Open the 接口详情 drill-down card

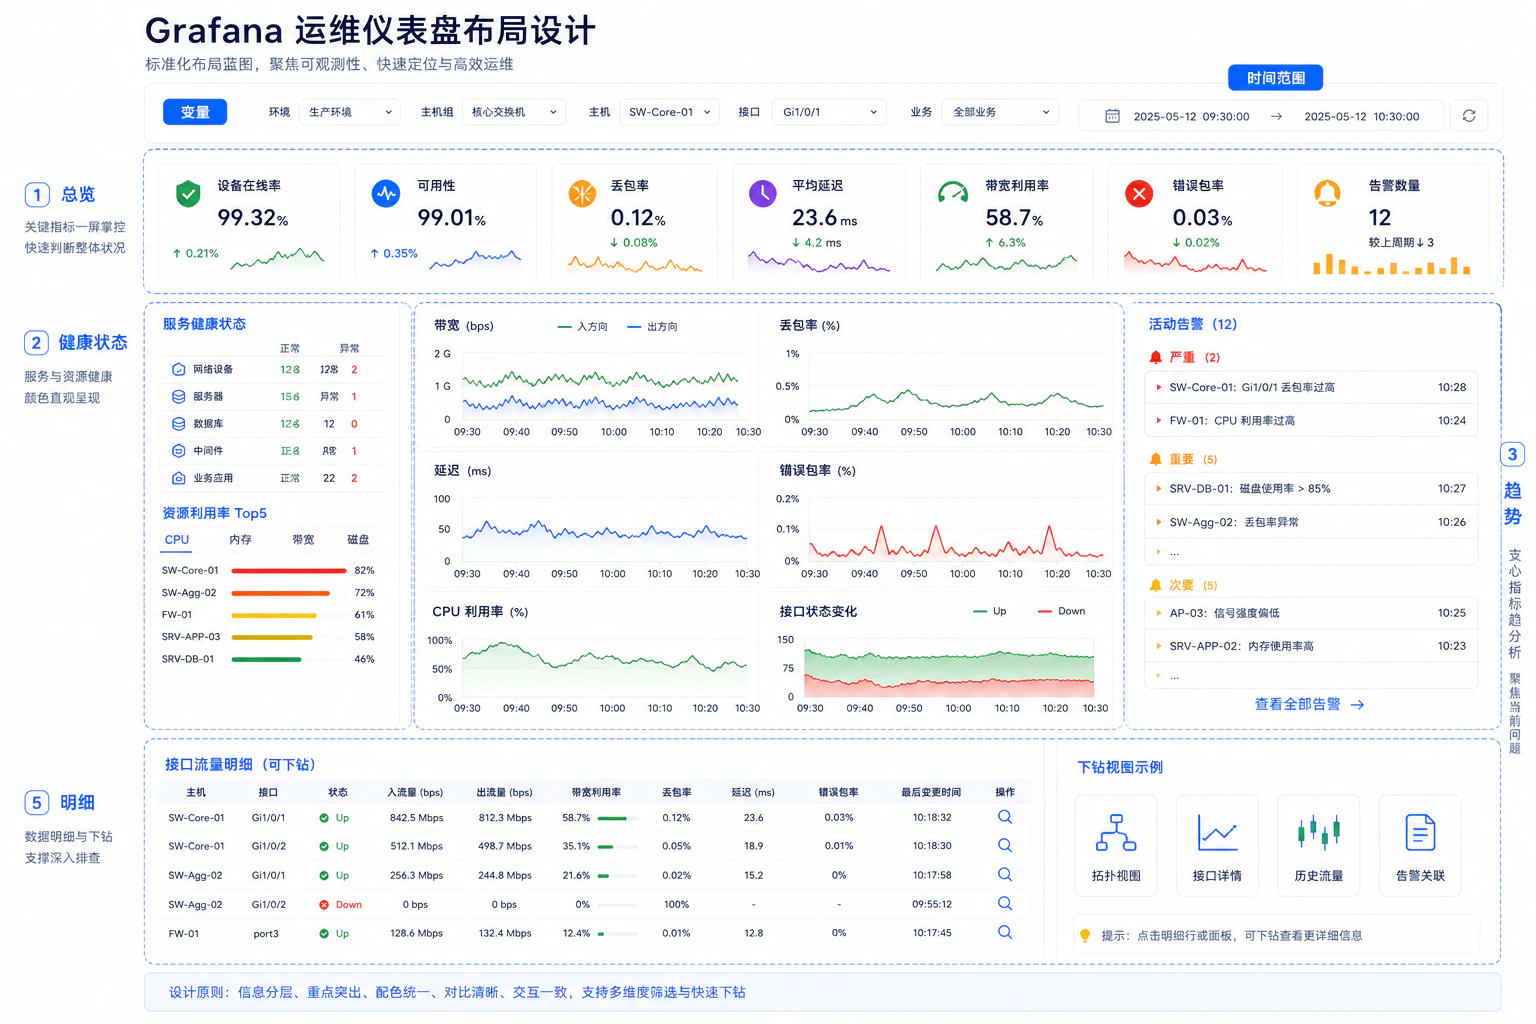1217,845
